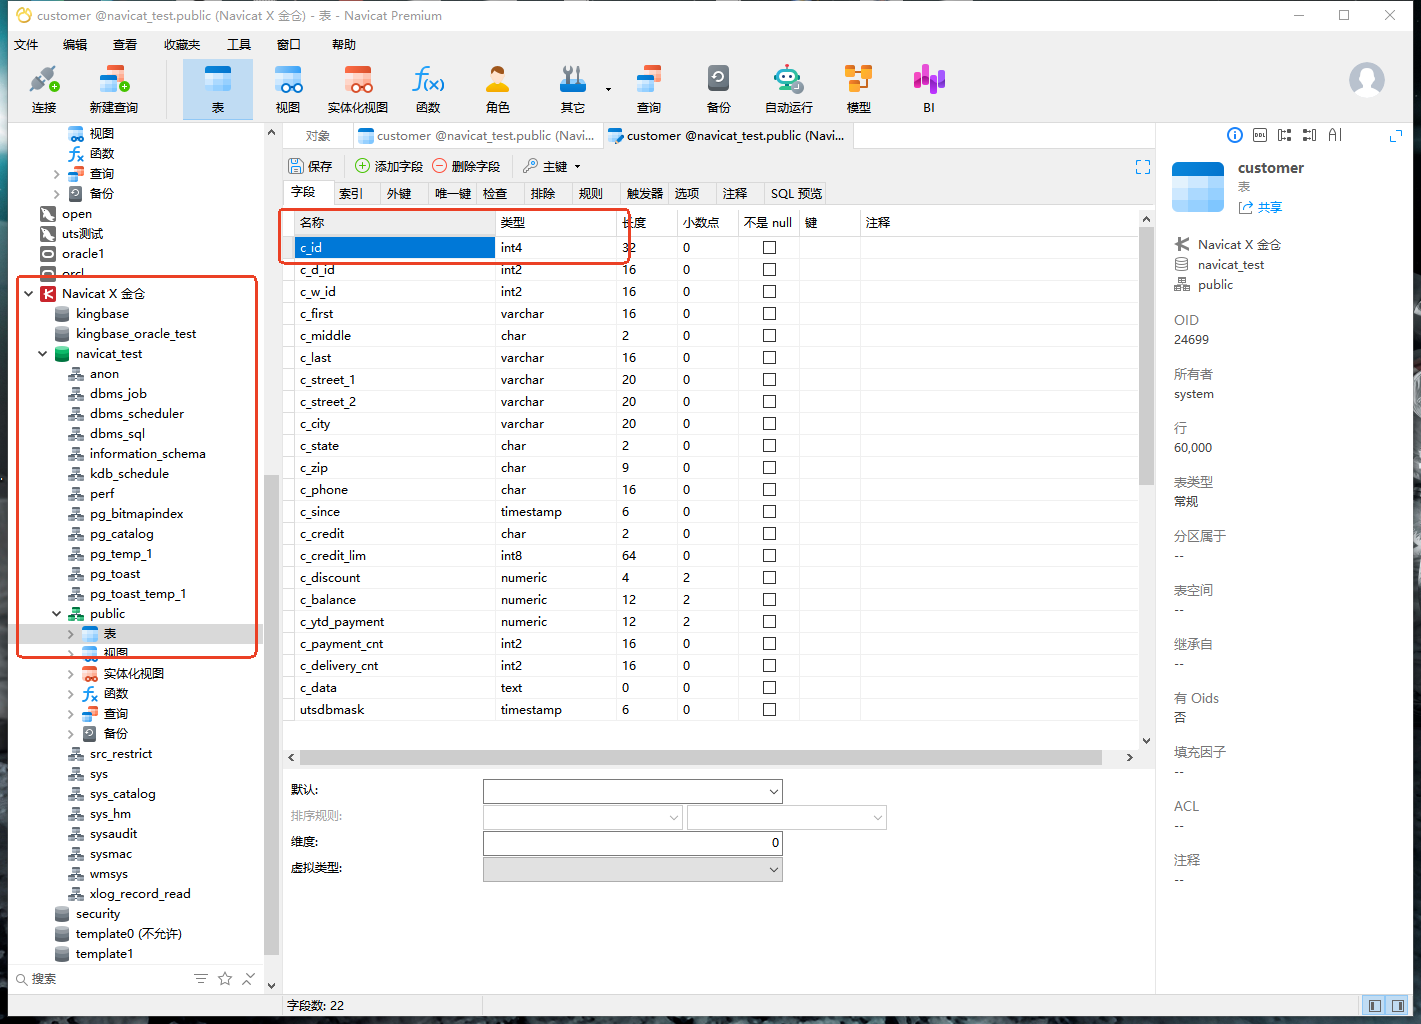
Task: Click the 删除字段 button
Action: [466, 167]
